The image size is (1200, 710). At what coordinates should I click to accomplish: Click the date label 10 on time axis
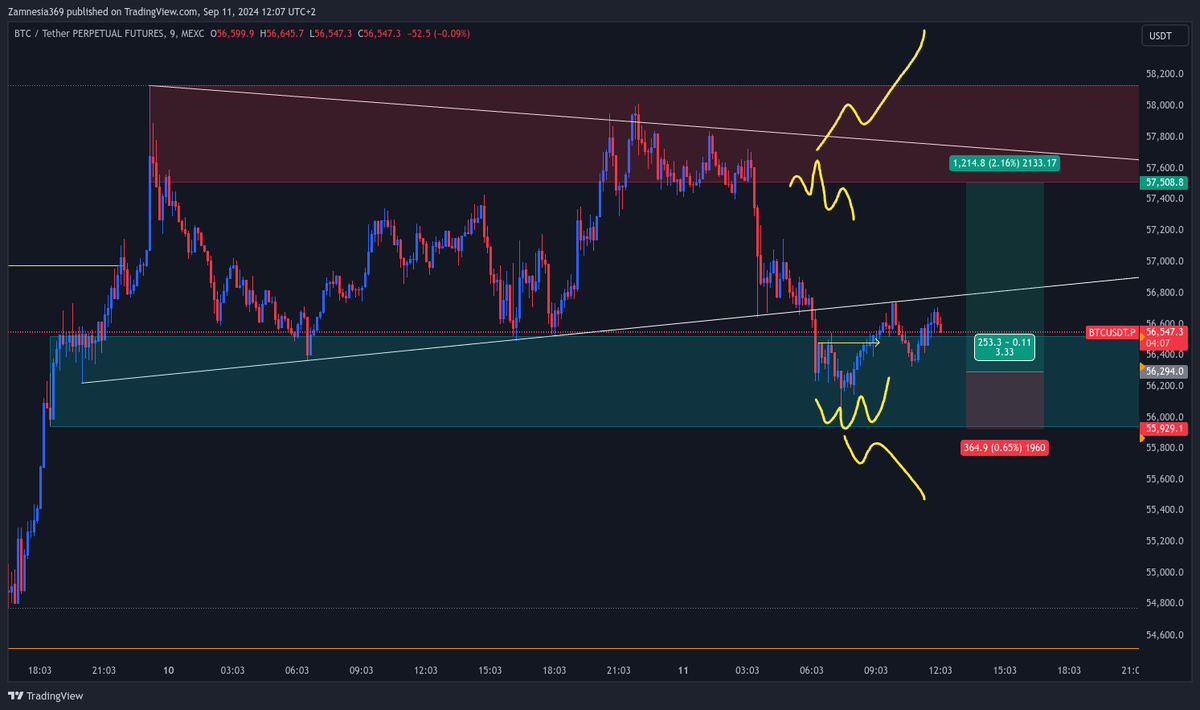pyautogui.click(x=168, y=670)
